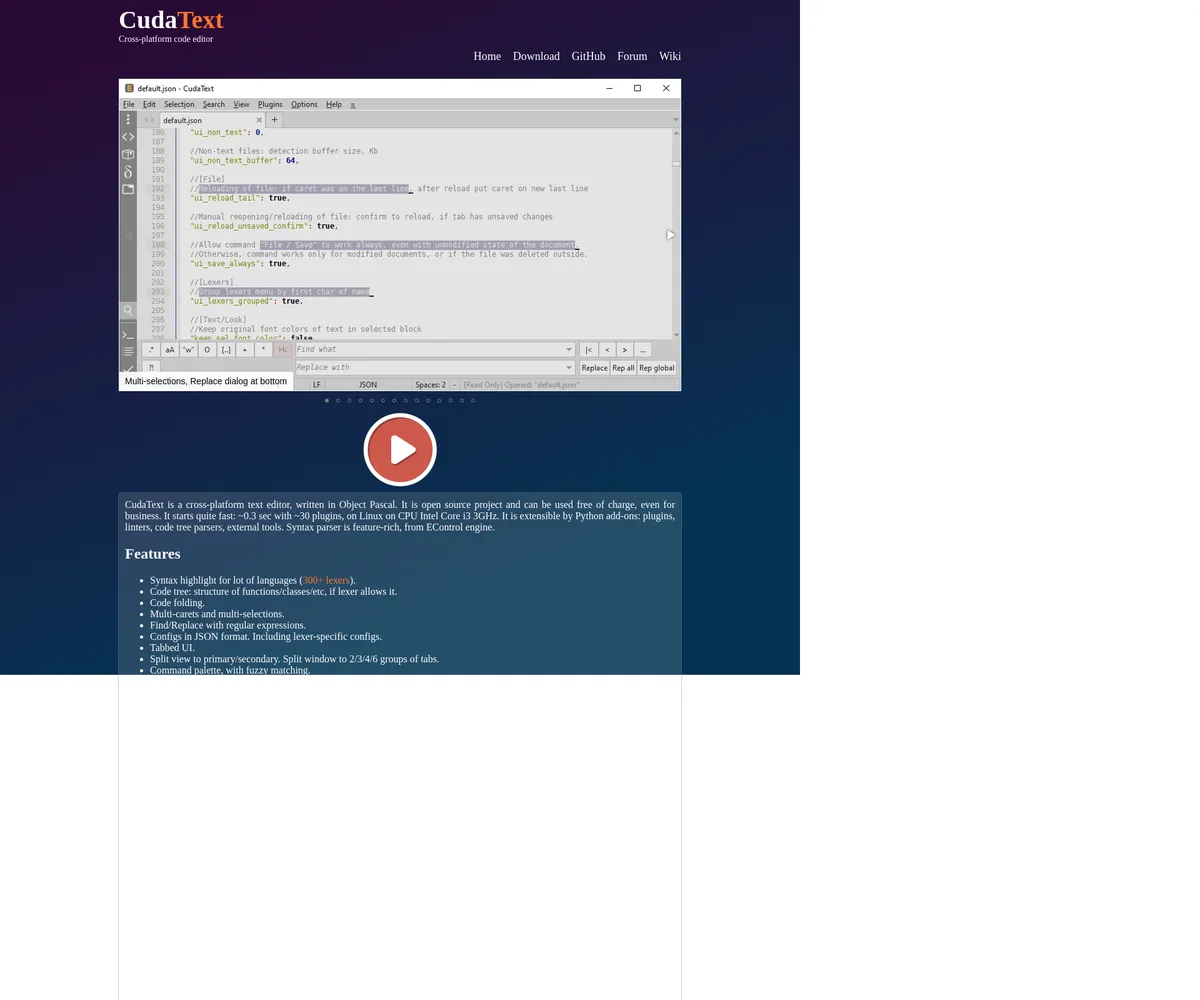Go to the Download page in navigation
1200x1000 pixels.
click(x=536, y=56)
